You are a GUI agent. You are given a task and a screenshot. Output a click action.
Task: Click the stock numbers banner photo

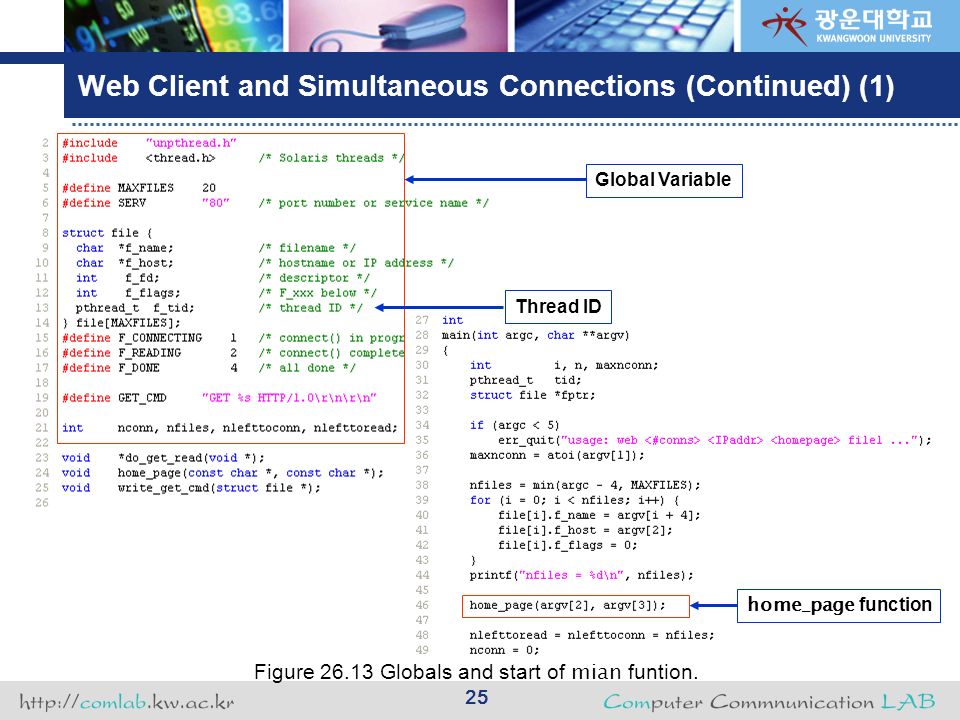[x=173, y=26]
